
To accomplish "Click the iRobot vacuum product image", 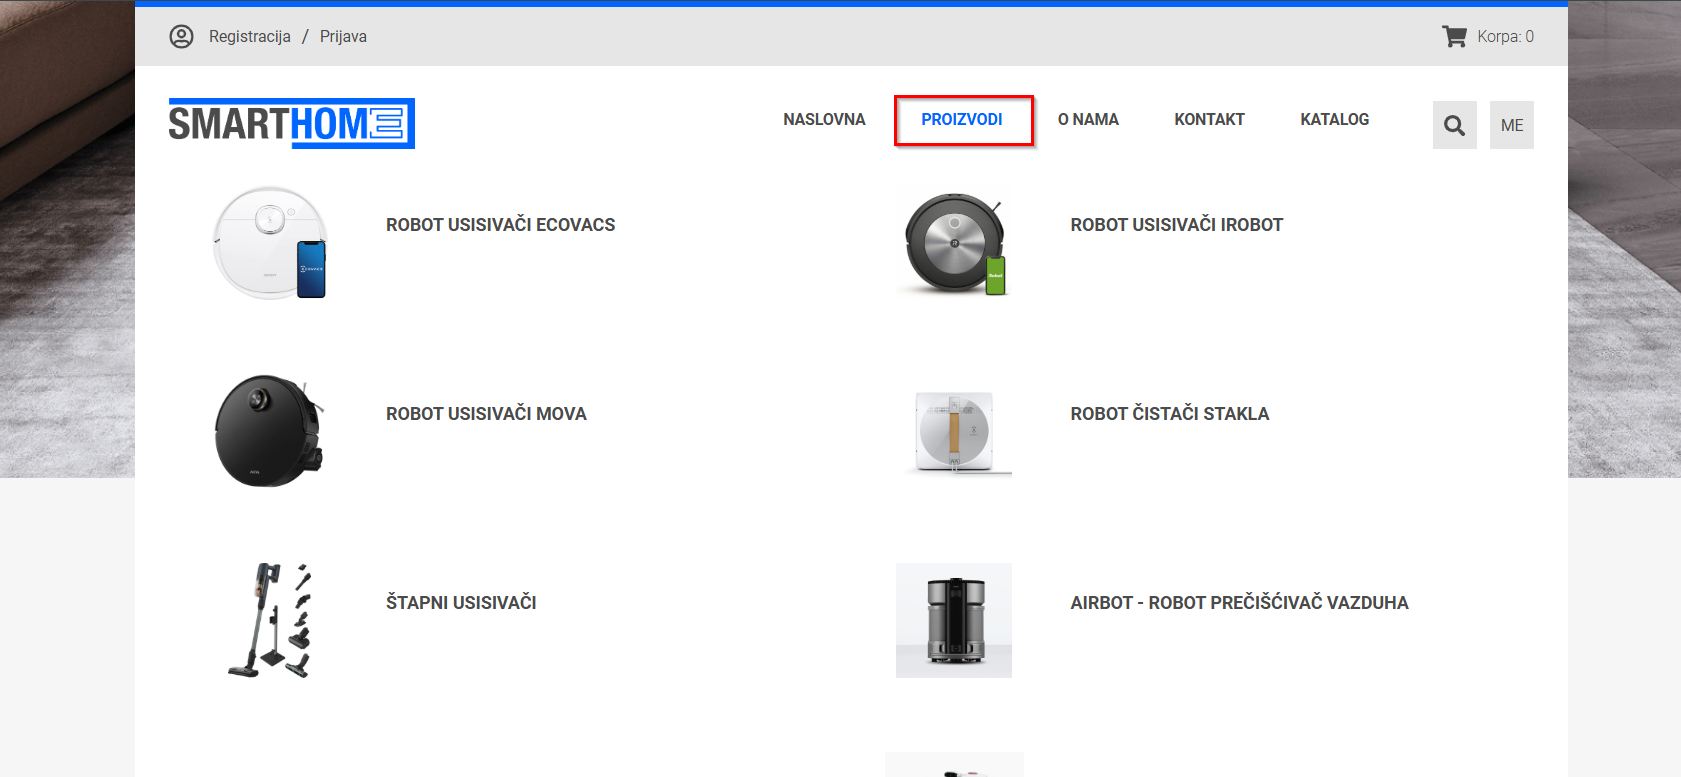I will 954,243.
